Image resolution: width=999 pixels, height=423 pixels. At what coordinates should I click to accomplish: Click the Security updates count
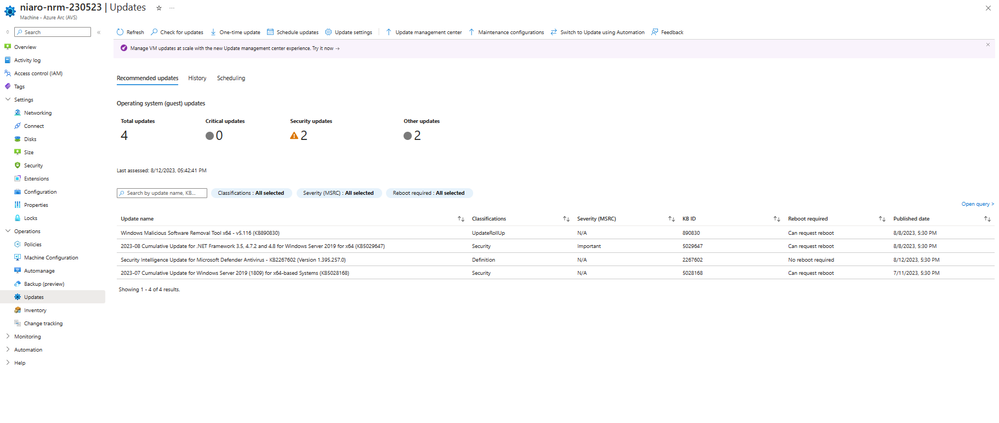[304, 136]
